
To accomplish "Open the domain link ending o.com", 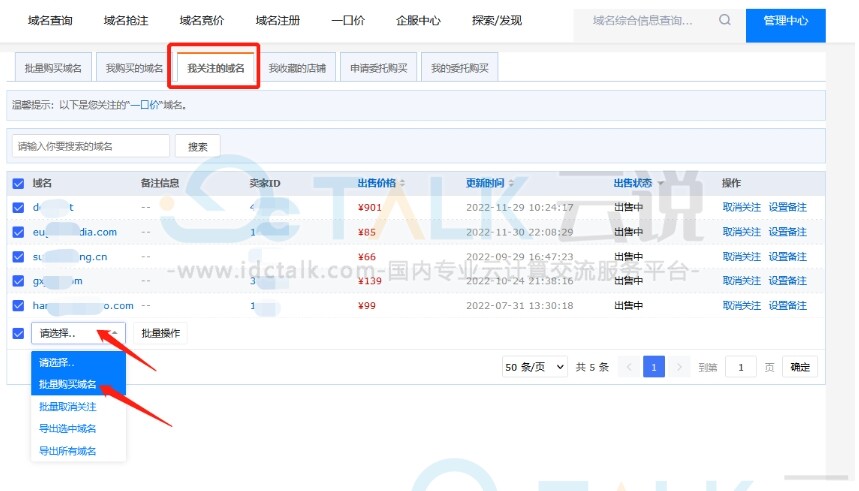I will 83,305.
